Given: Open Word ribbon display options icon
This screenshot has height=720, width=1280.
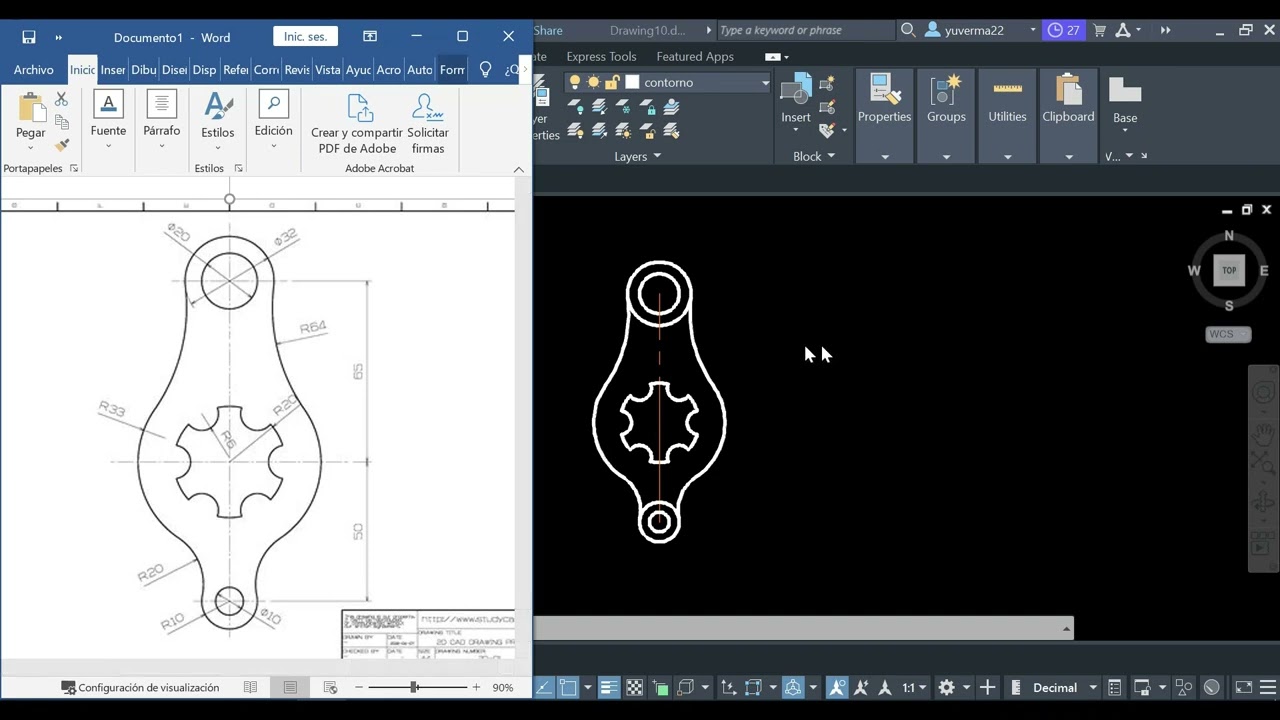Looking at the screenshot, I should point(370,37).
